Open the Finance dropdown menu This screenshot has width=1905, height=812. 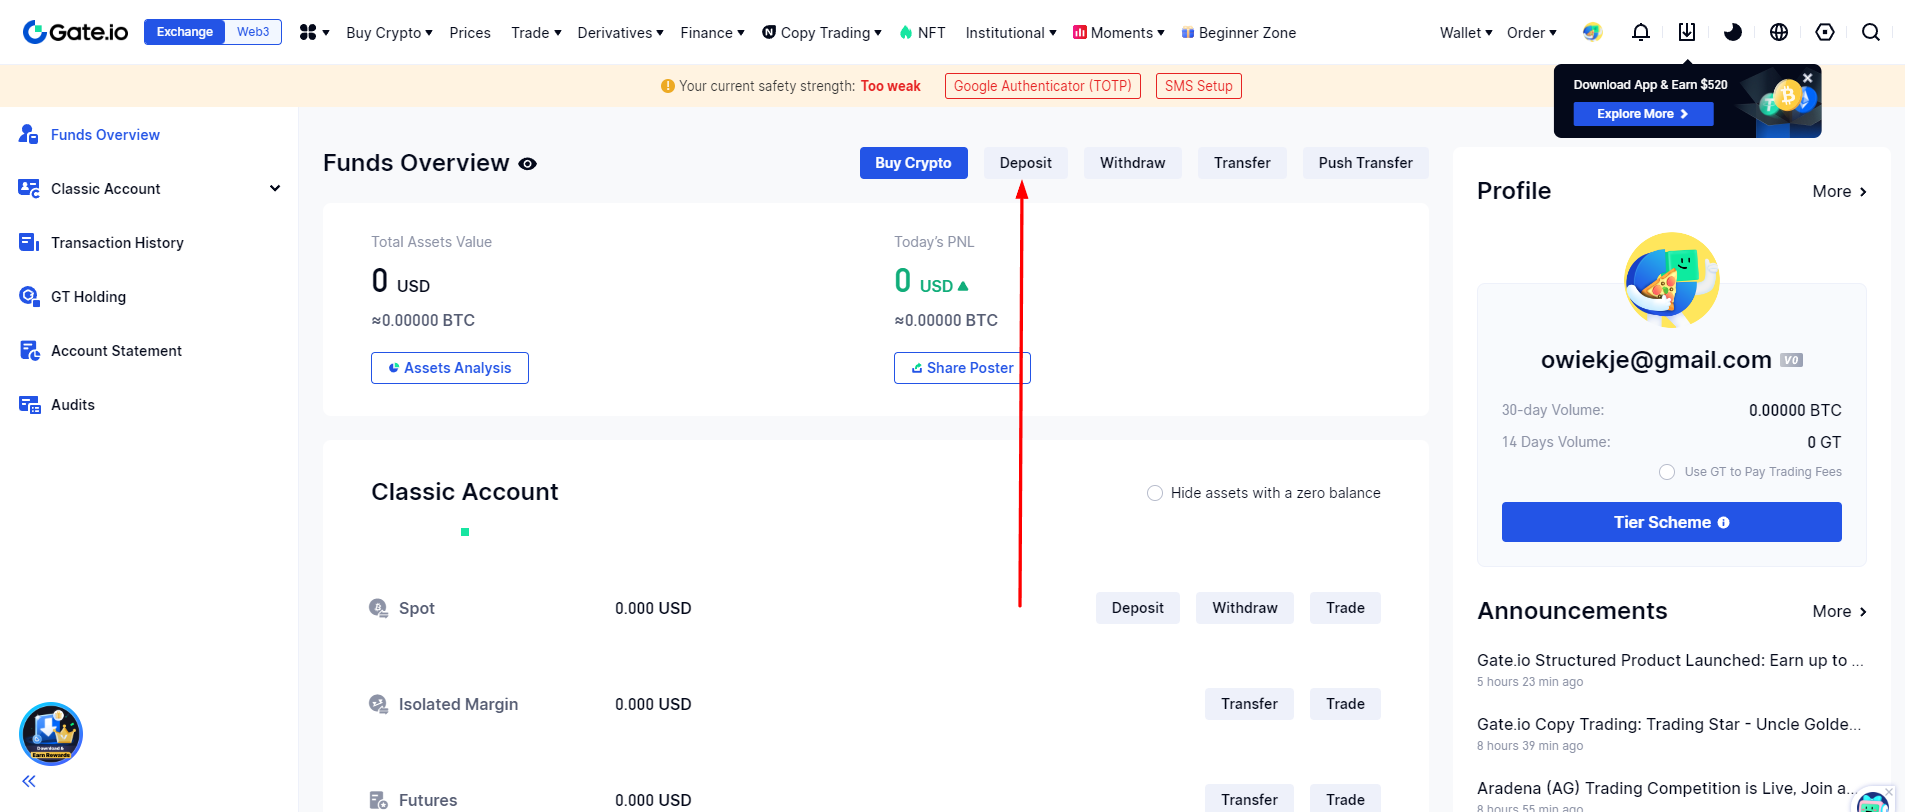point(712,33)
